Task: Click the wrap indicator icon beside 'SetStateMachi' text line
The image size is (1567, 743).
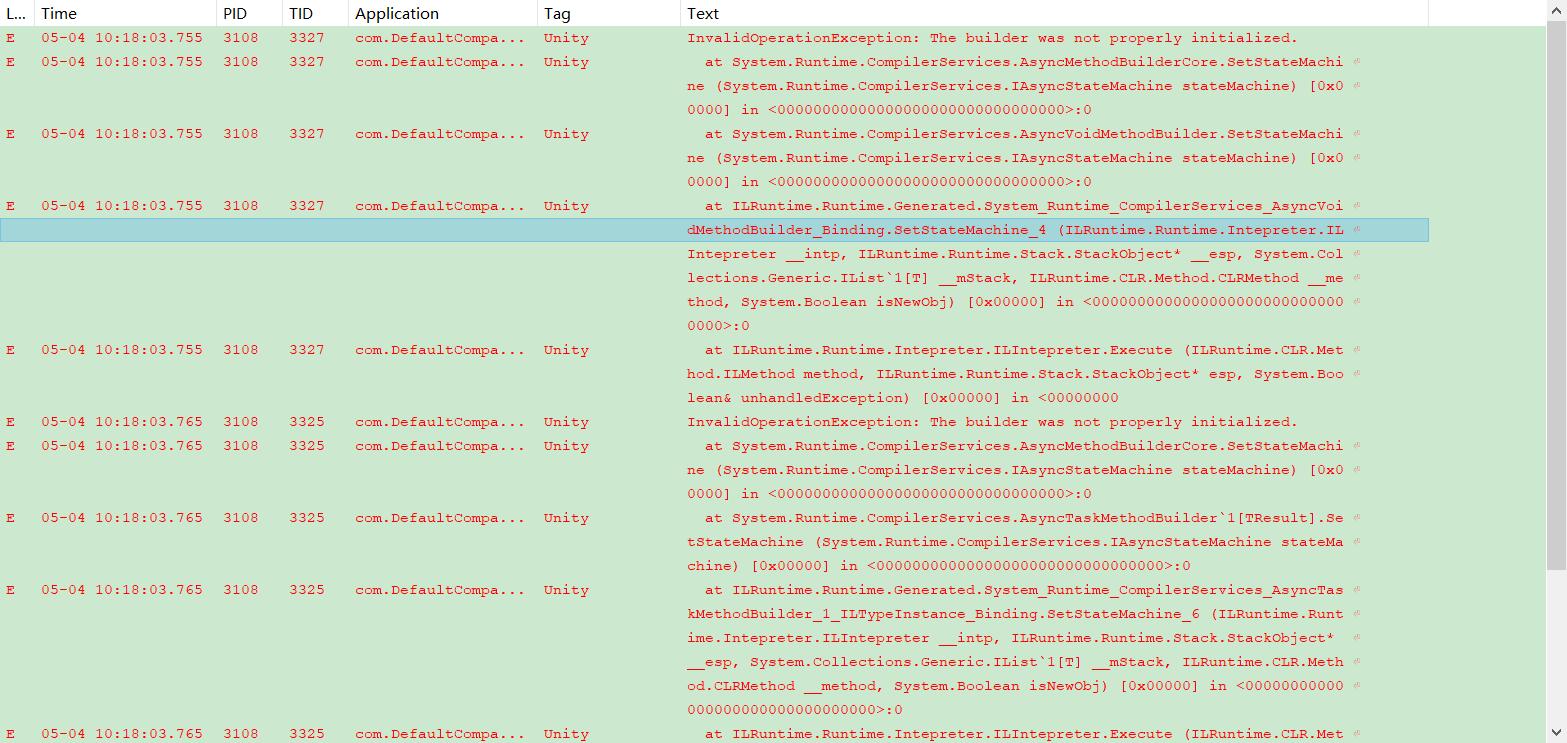Action: coord(1358,61)
